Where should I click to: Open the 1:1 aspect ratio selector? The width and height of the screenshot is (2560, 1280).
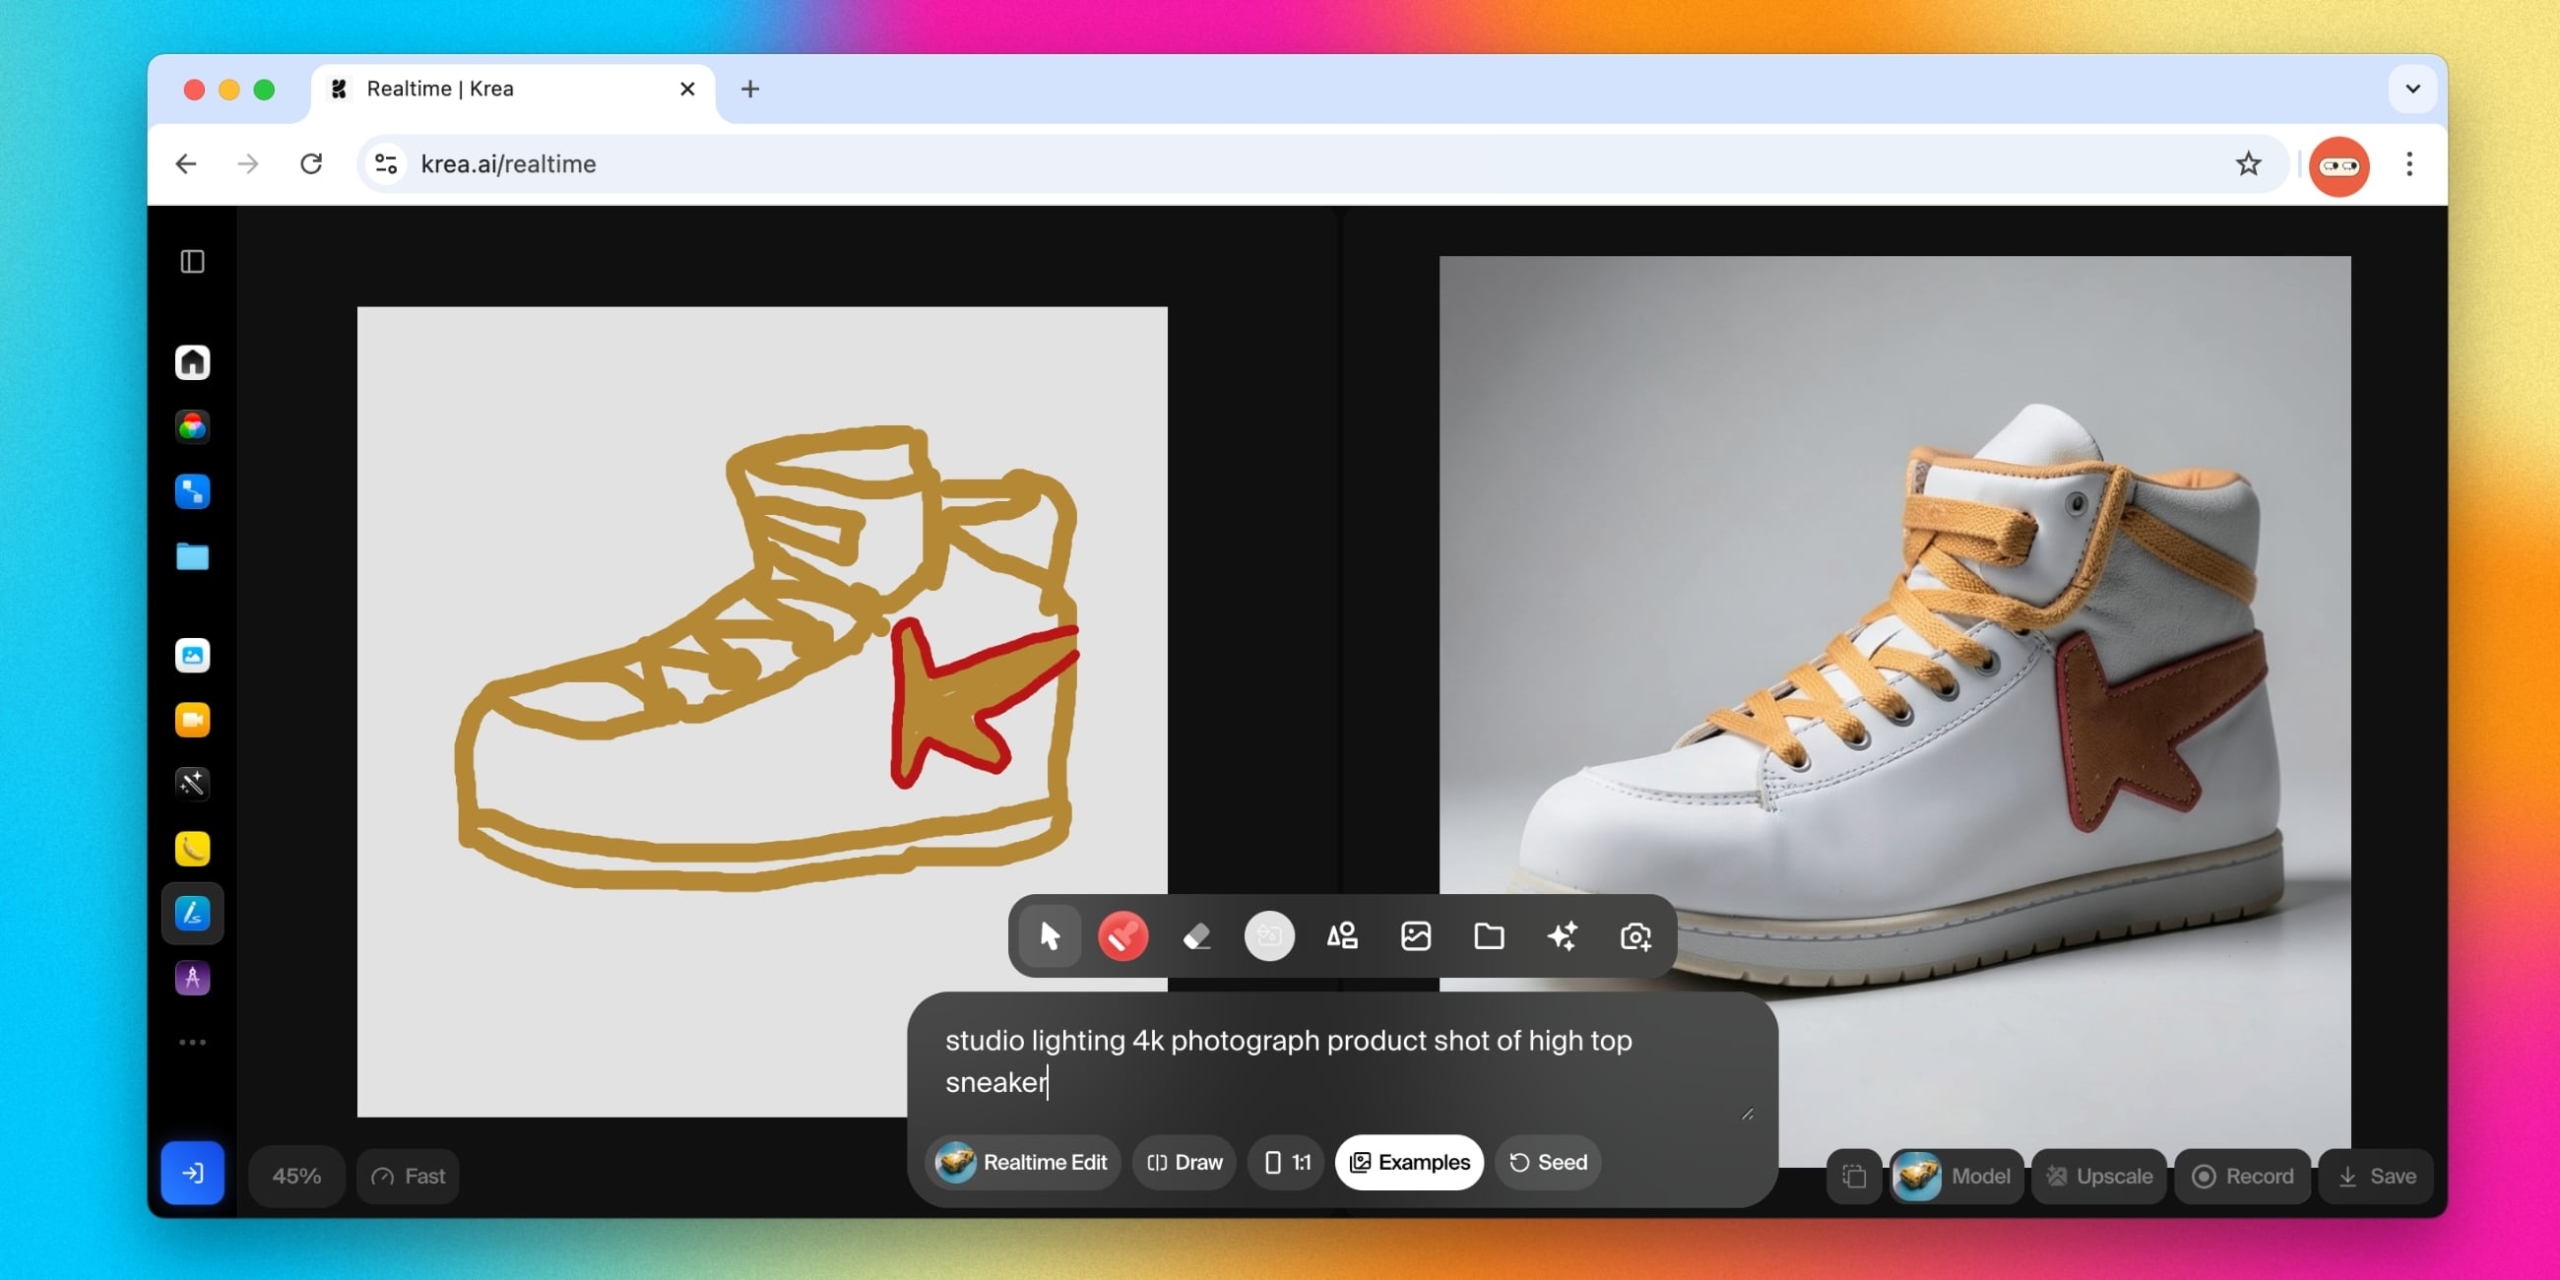1285,1162
